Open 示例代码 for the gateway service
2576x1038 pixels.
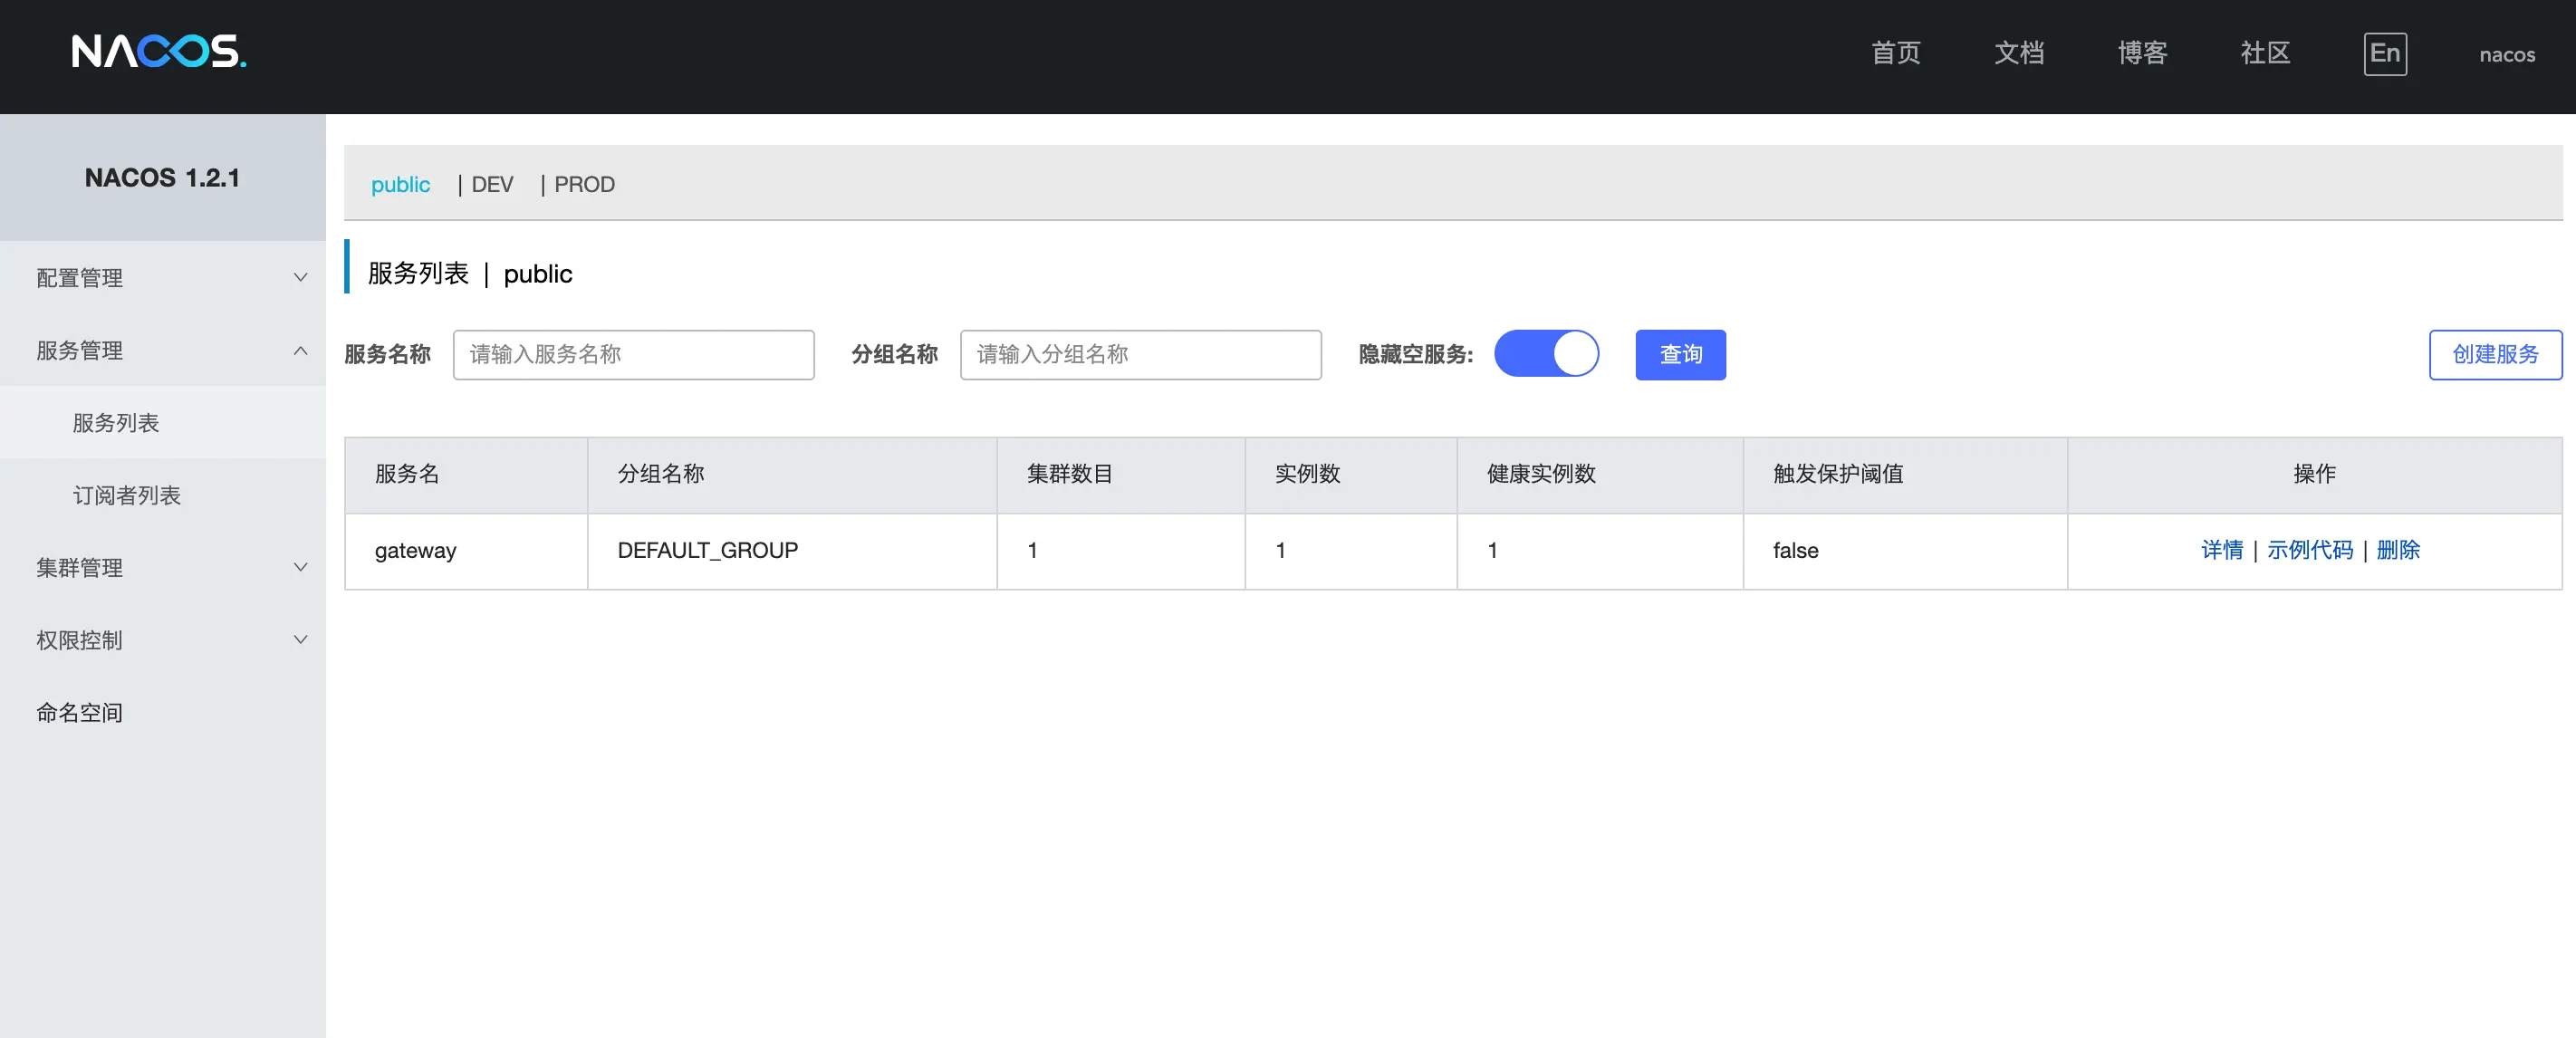point(2309,550)
